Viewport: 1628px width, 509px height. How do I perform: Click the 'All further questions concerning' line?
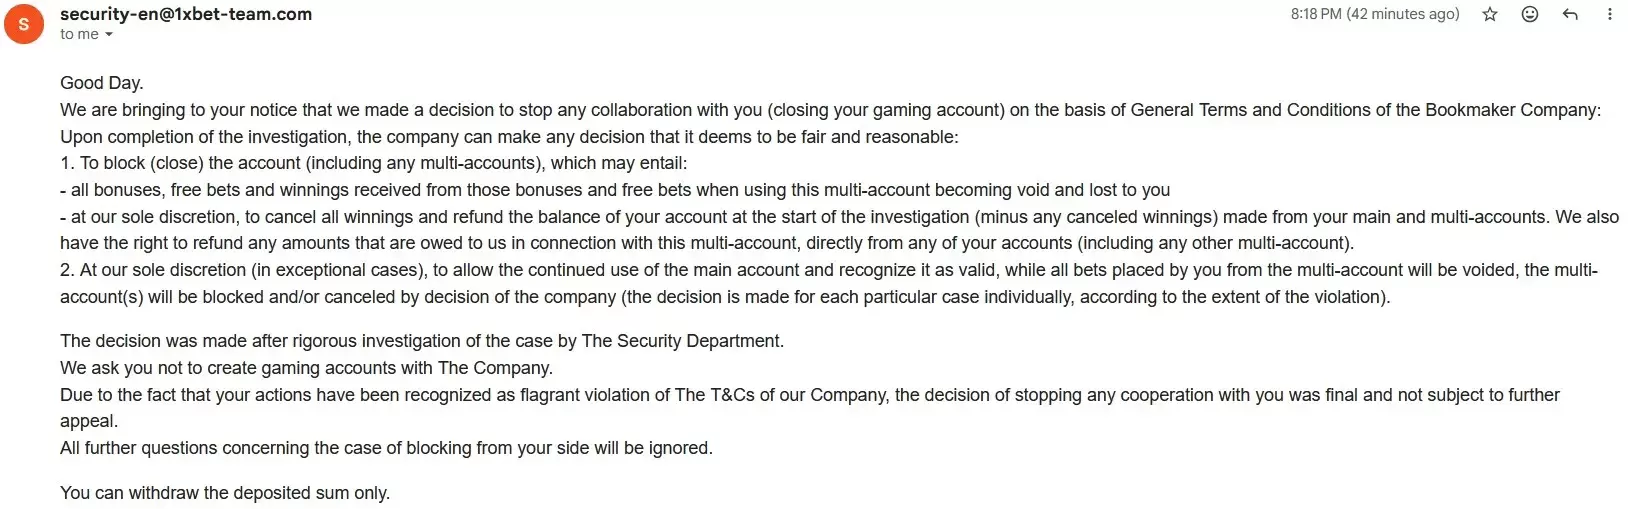pyautogui.click(x=386, y=448)
